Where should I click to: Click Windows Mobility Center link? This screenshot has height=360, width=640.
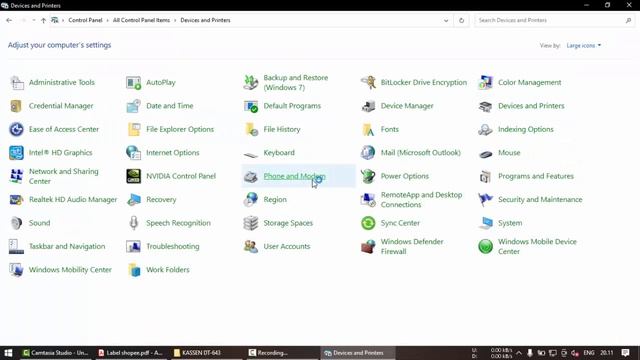point(70,269)
